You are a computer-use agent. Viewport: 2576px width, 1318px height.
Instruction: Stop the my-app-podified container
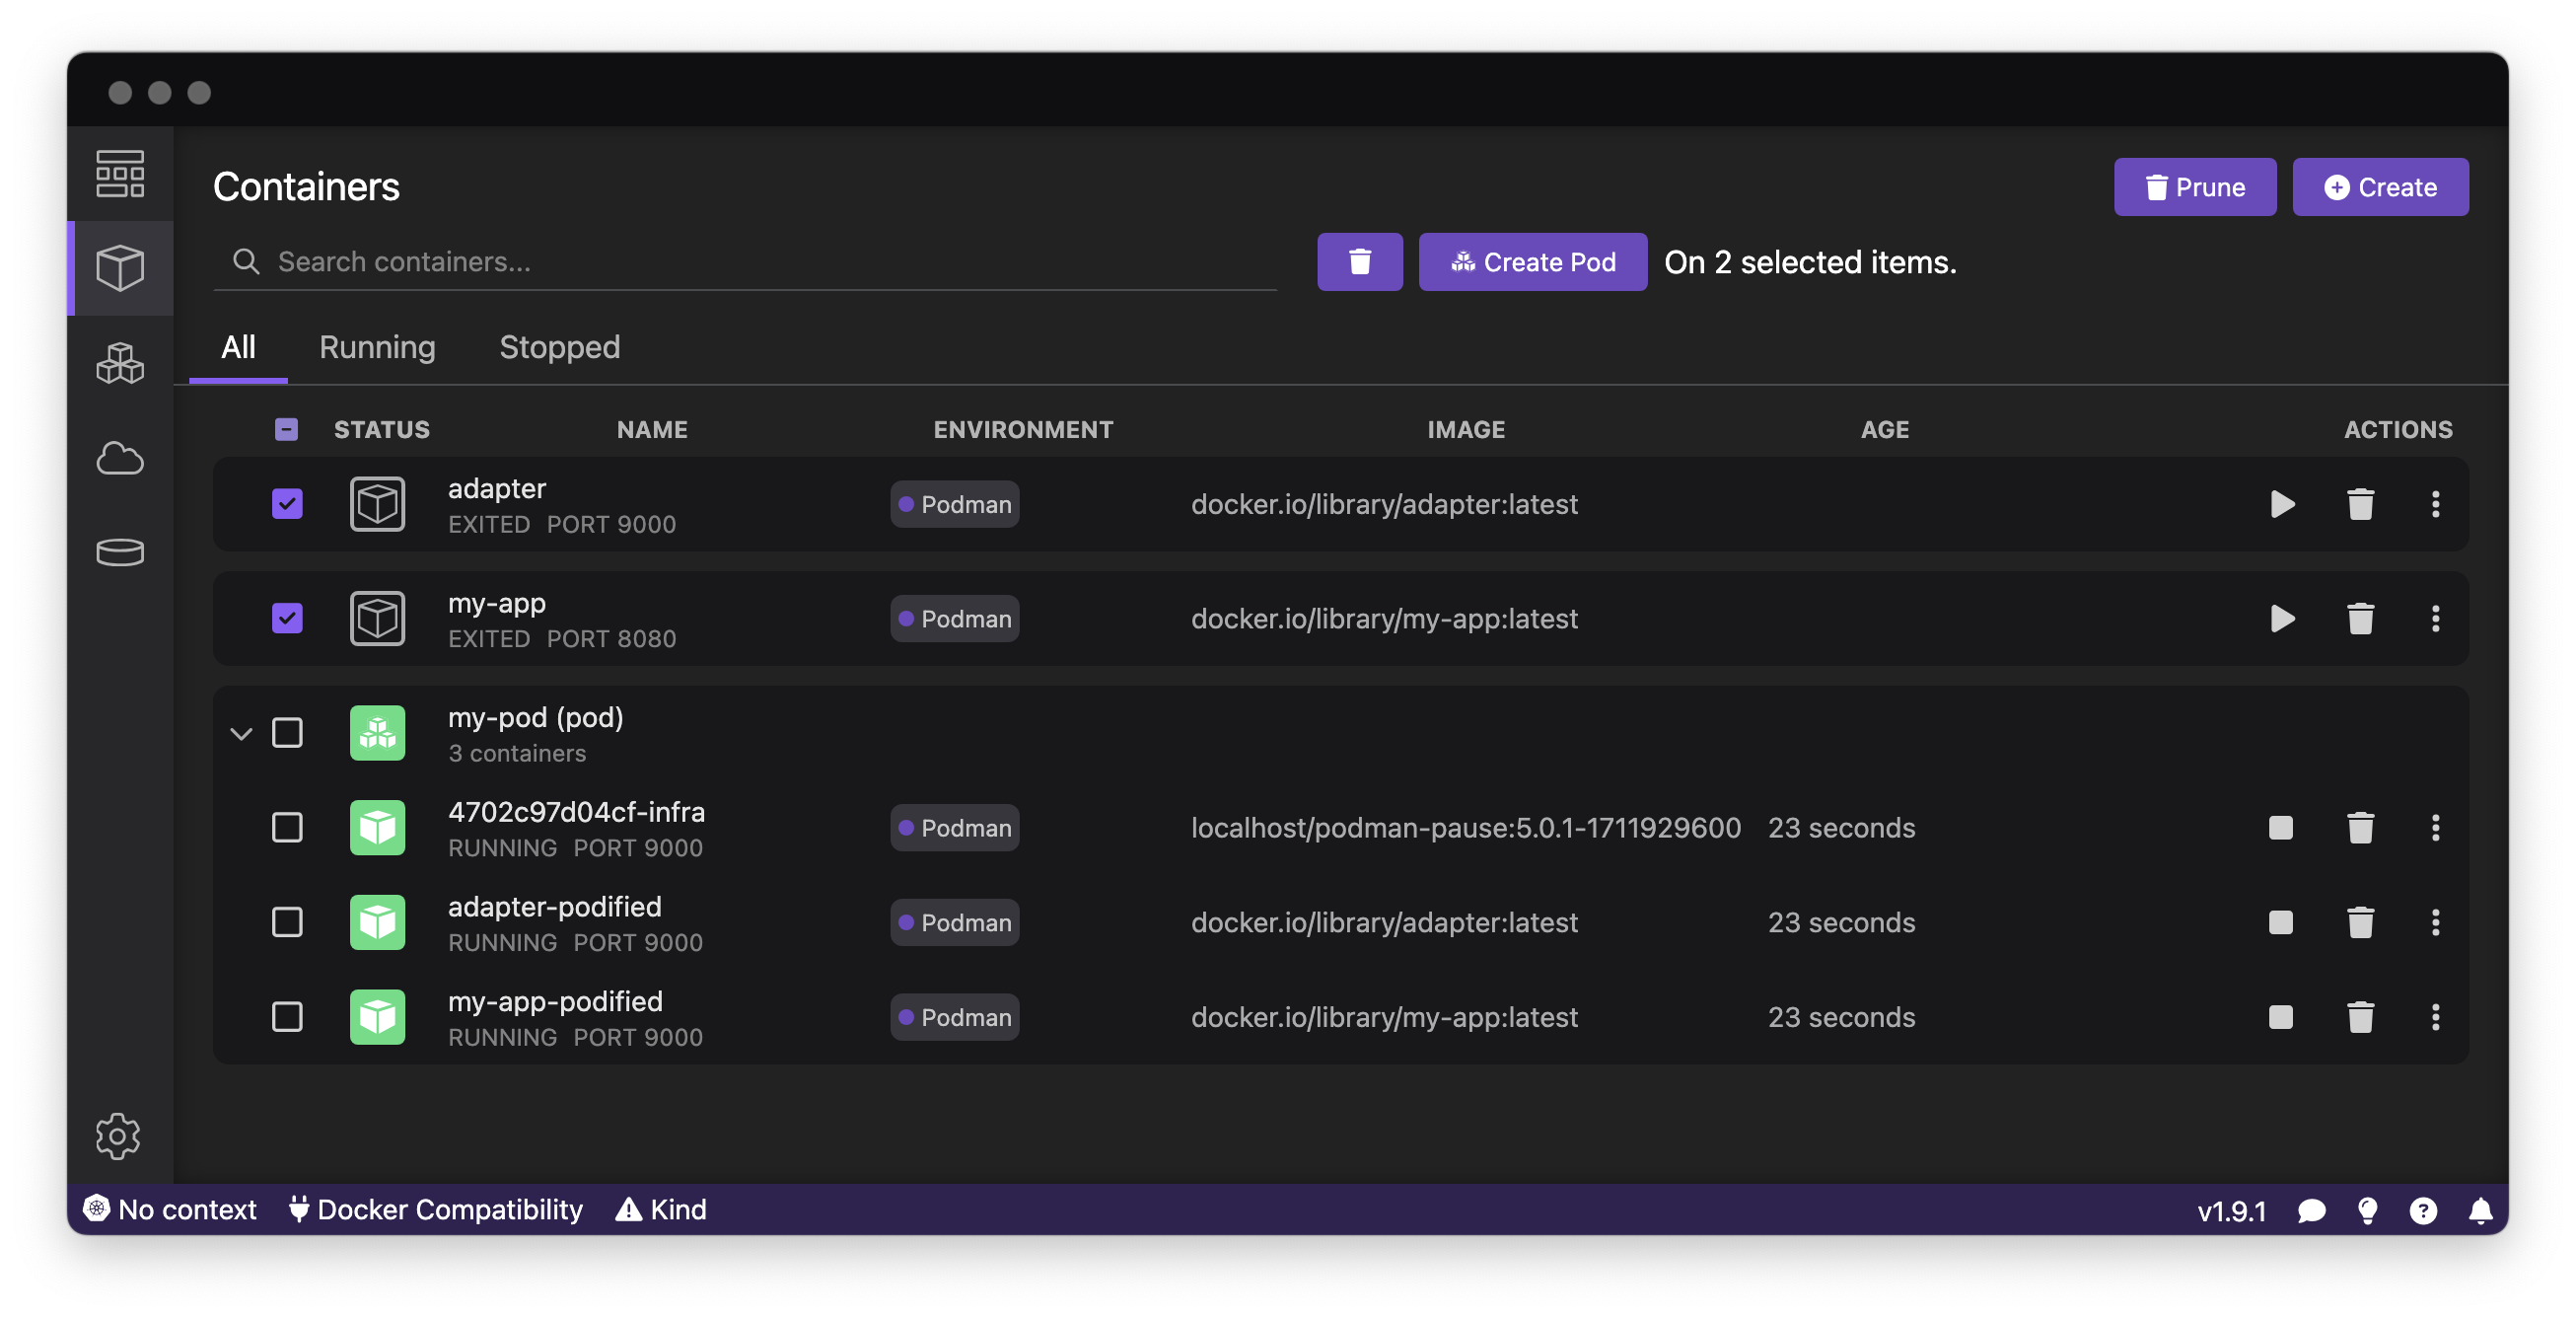(2281, 1017)
